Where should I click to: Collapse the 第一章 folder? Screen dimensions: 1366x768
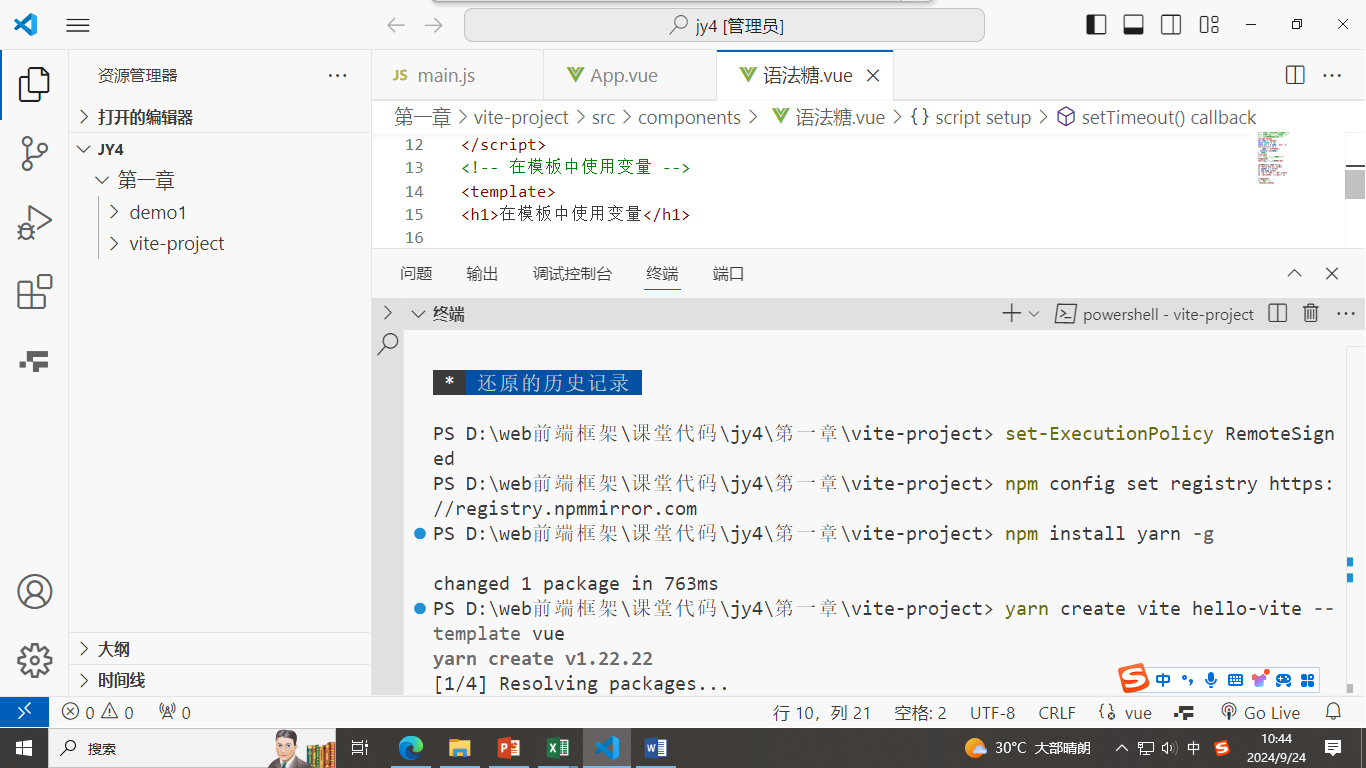tap(220, 180)
